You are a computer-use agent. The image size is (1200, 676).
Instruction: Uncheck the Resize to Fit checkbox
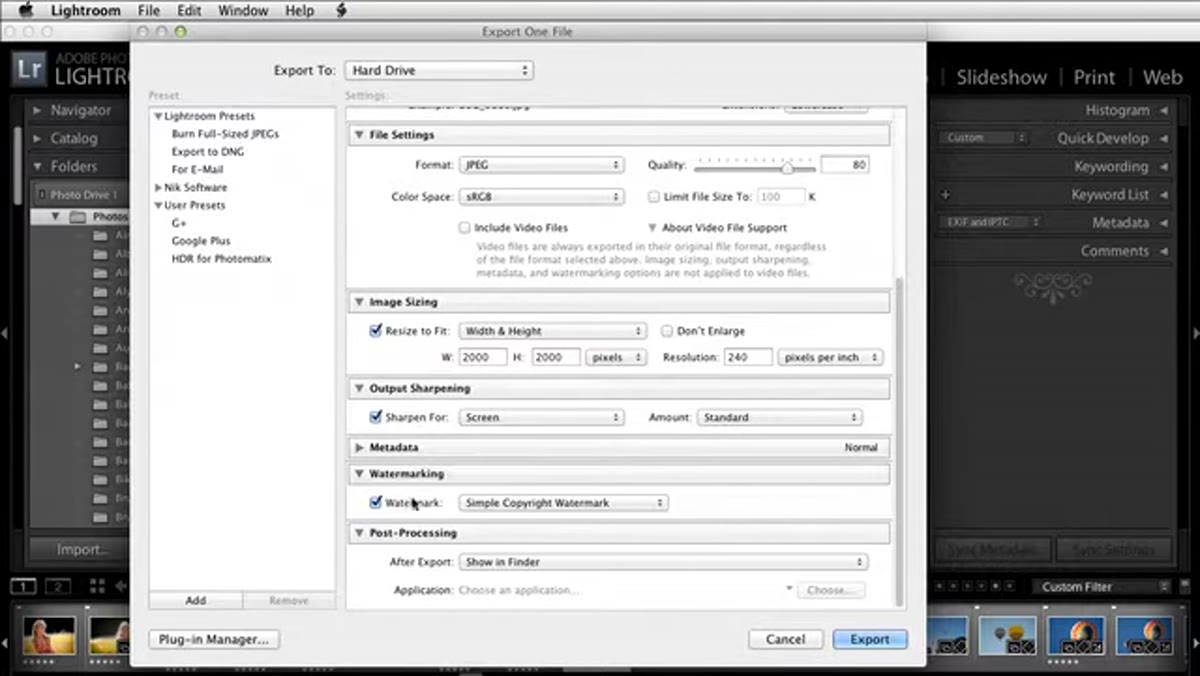point(376,331)
